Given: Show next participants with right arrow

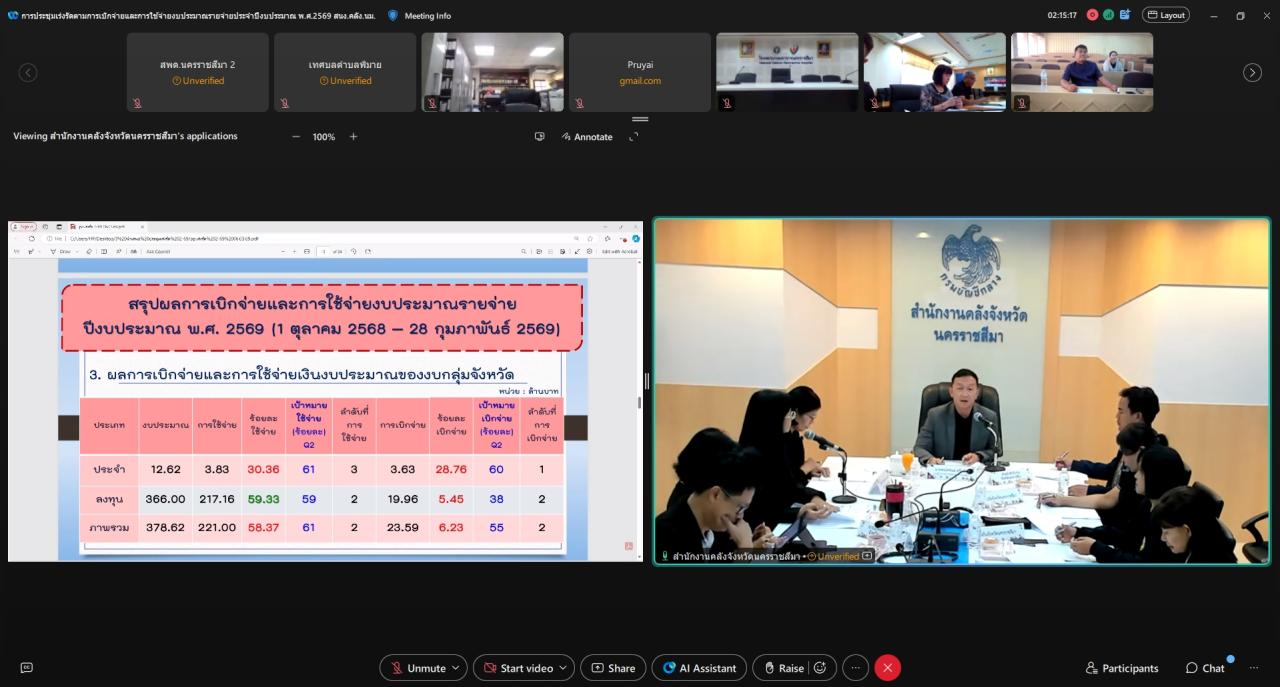Looking at the screenshot, I should pos(1252,72).
